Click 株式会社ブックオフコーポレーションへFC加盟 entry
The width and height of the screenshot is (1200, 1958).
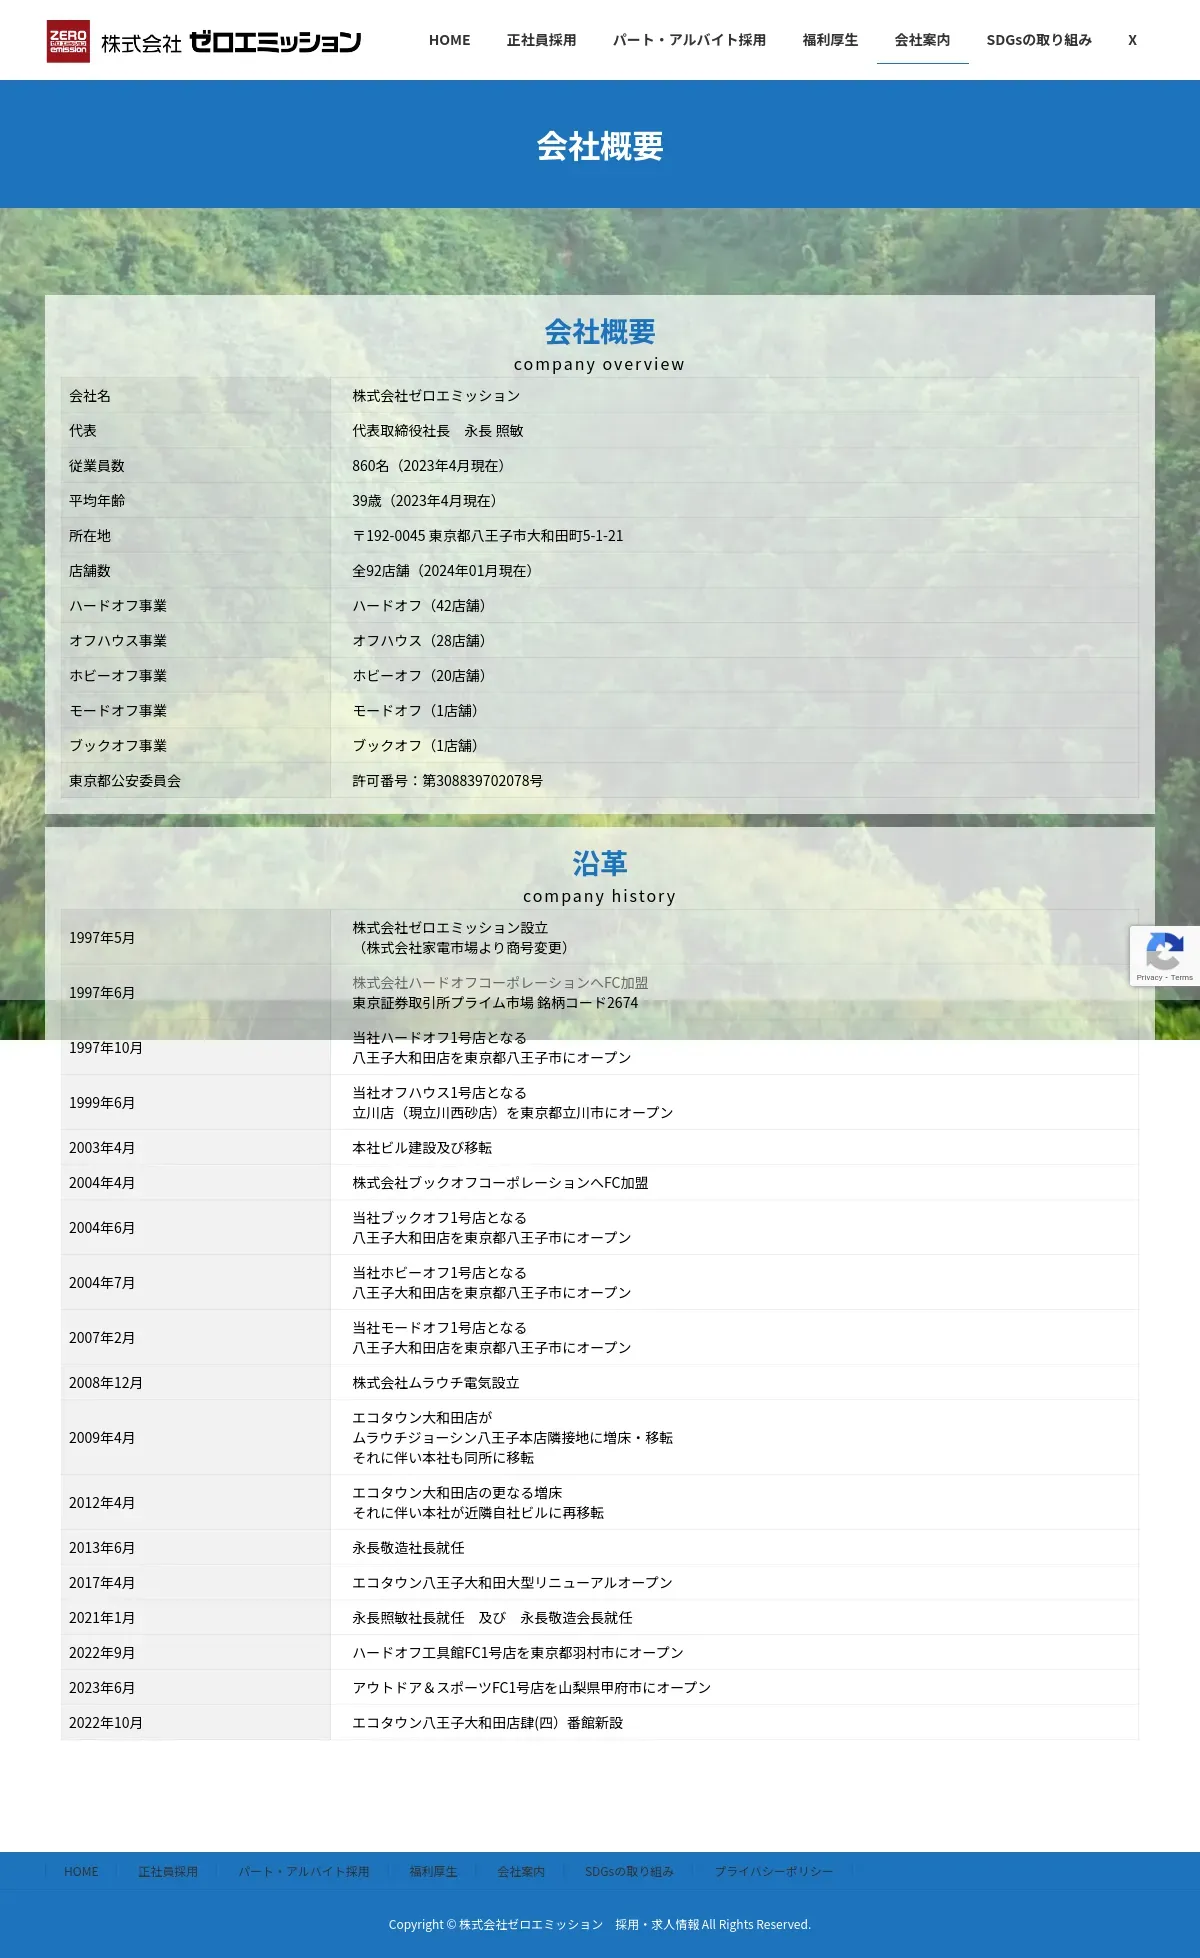[x=500, y=1183]
